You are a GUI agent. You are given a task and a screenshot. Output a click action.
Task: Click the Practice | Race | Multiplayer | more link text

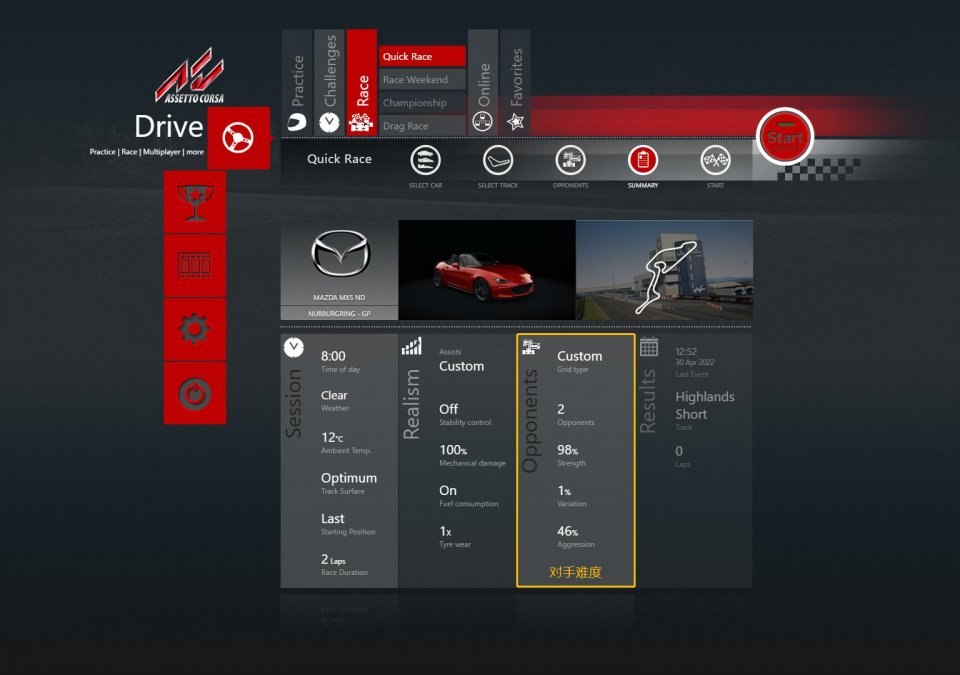coord(147,152)
